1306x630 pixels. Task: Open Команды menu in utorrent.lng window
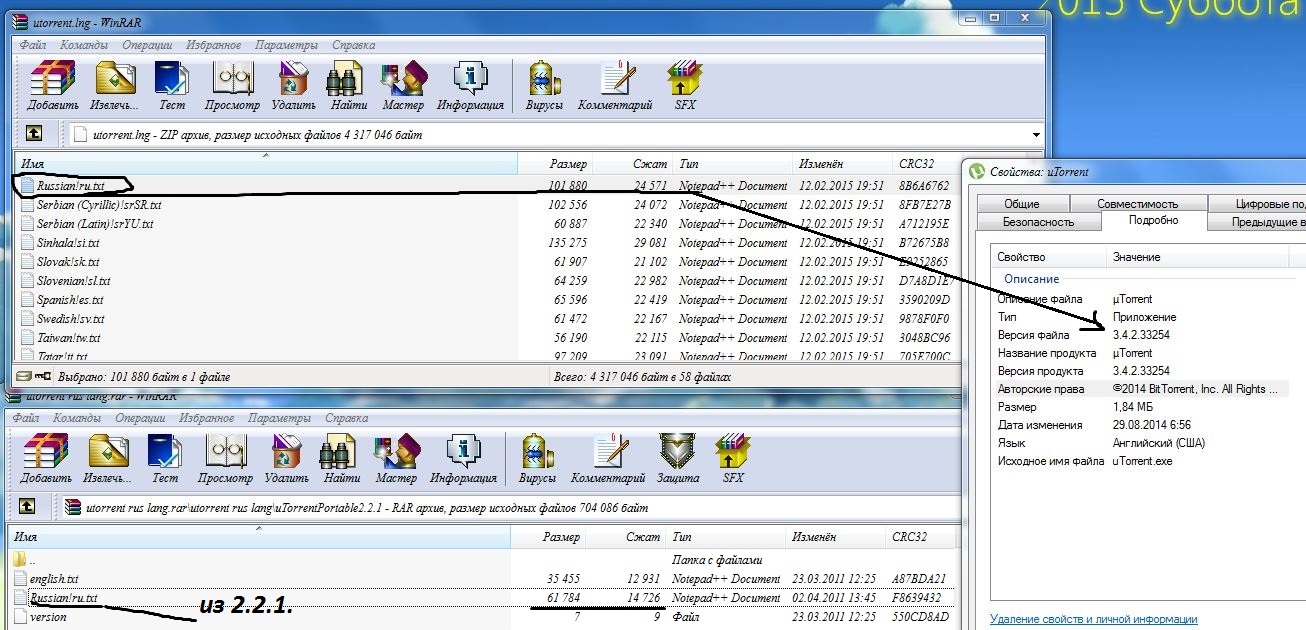pos(84,45)
